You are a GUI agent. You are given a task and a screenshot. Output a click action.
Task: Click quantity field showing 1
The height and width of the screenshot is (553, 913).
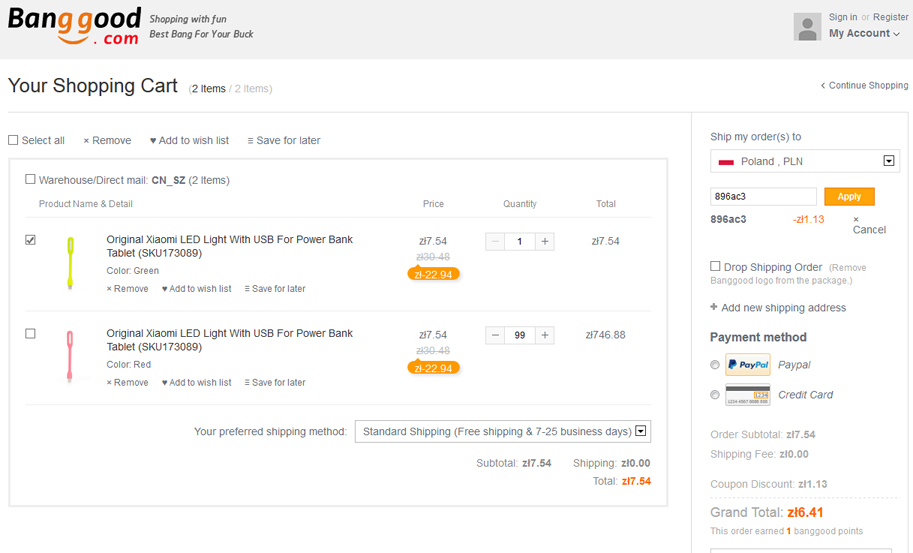coord(520,242)
